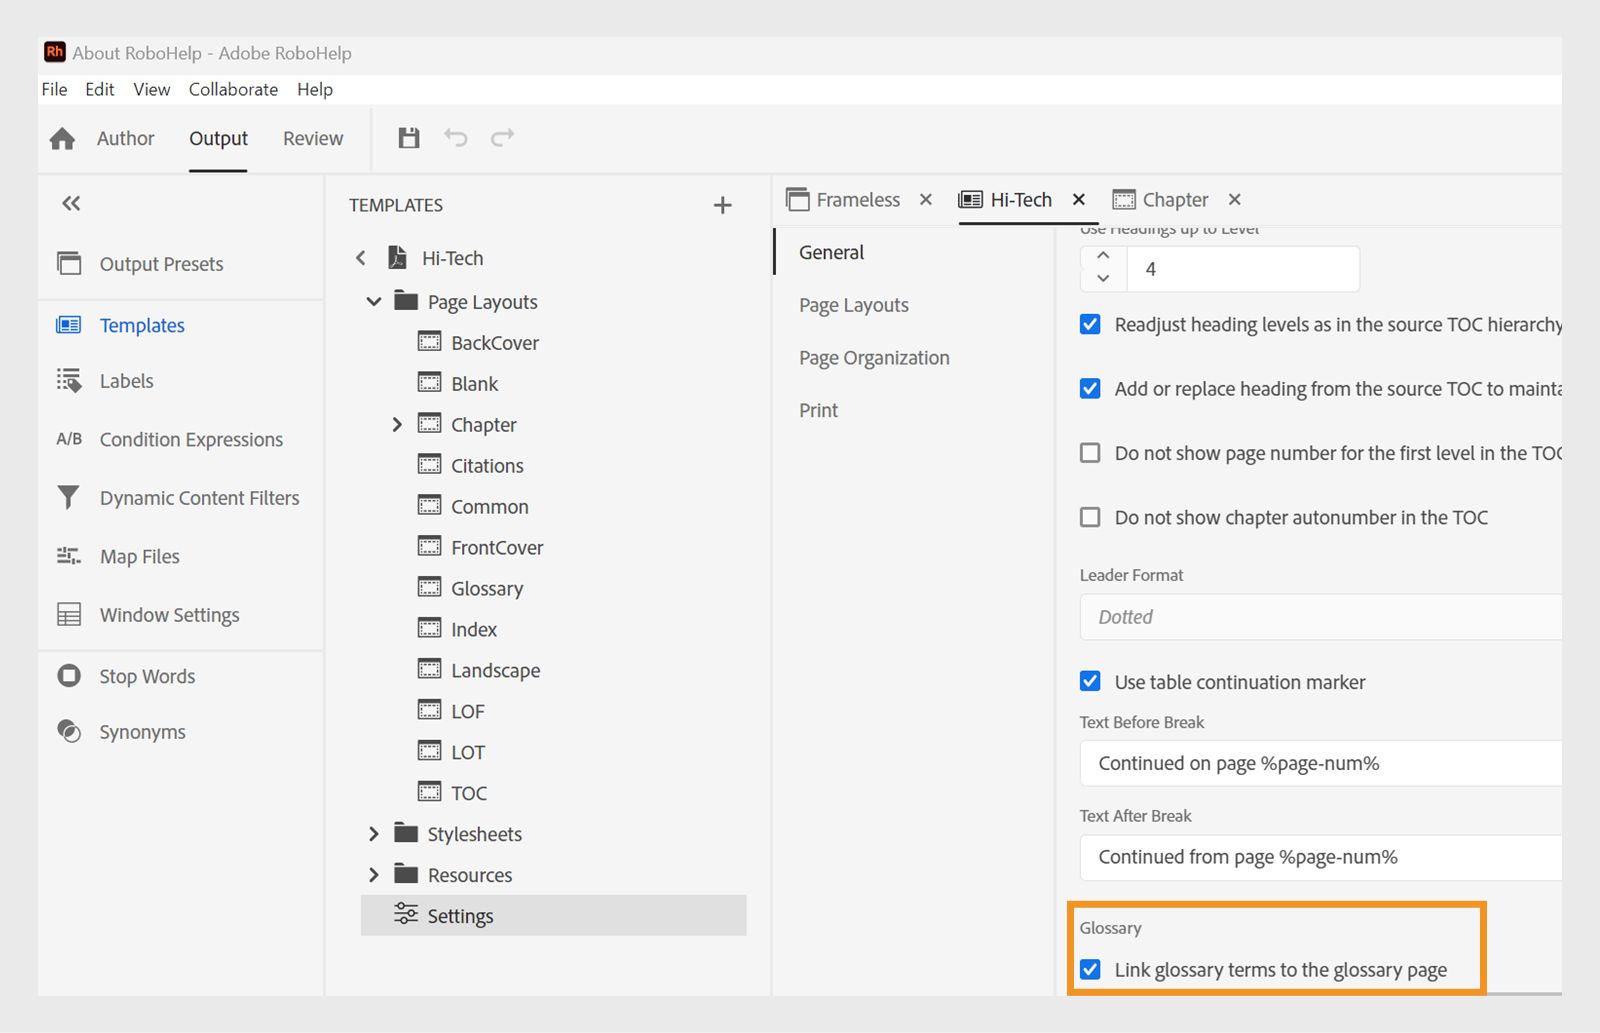Viewport: 1600px width, 1033px height.
Task: Open the Page Organization settings section
Action: pos(874,358)
